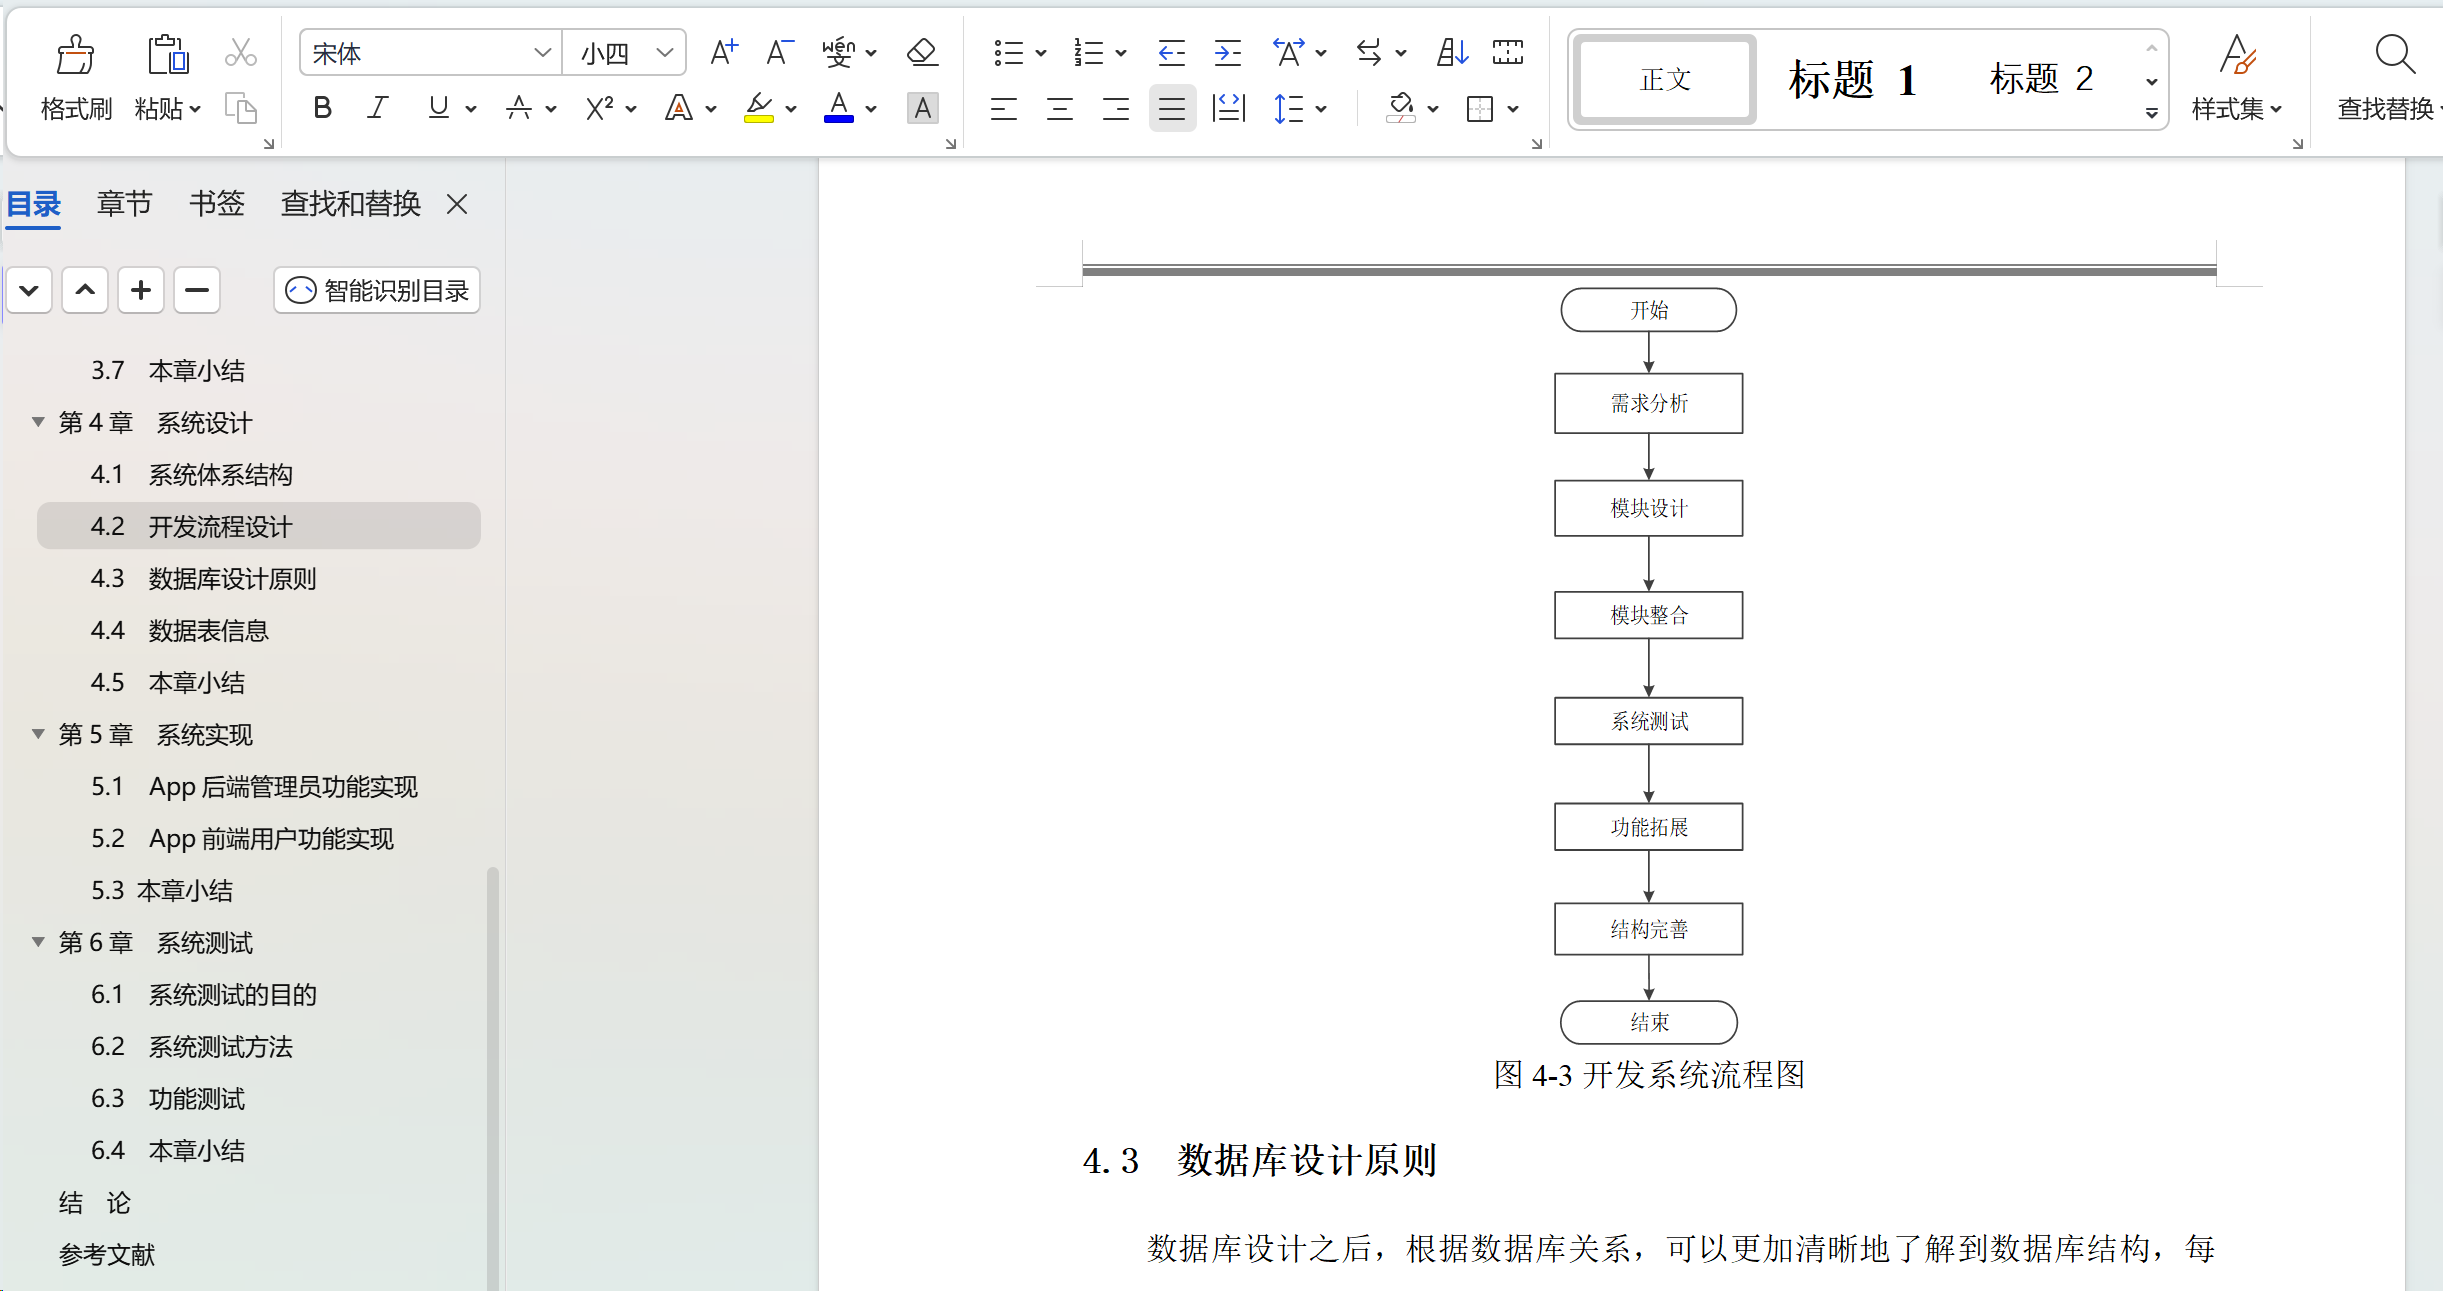Open the font size dropdown showing 小四
Image resolution: width=2443 pixels, height=1291 pixels.
coord(664,52)
